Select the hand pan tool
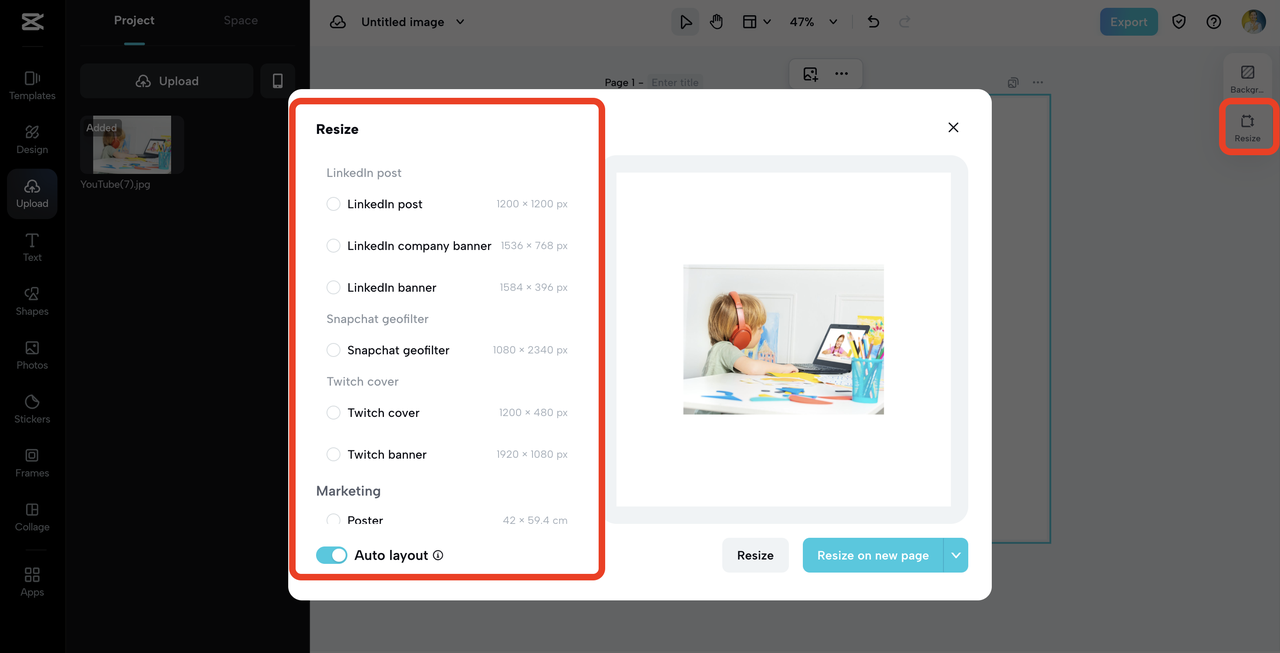Screen dimensions: 1280x653 pyautogui.click(x=716, y=22)
